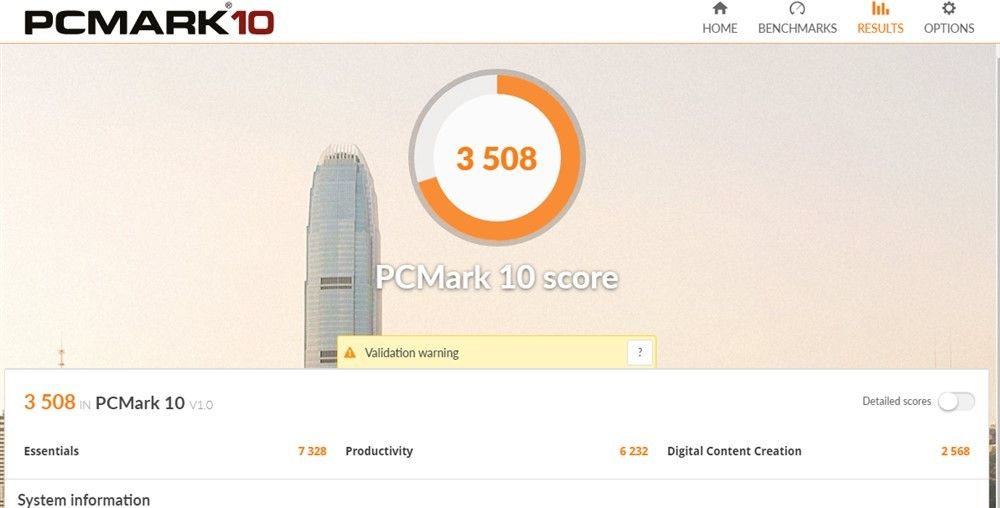Click the circular score gauge 3 508
The height and width of the screenshot is (508, 1000).
point(497,157)
